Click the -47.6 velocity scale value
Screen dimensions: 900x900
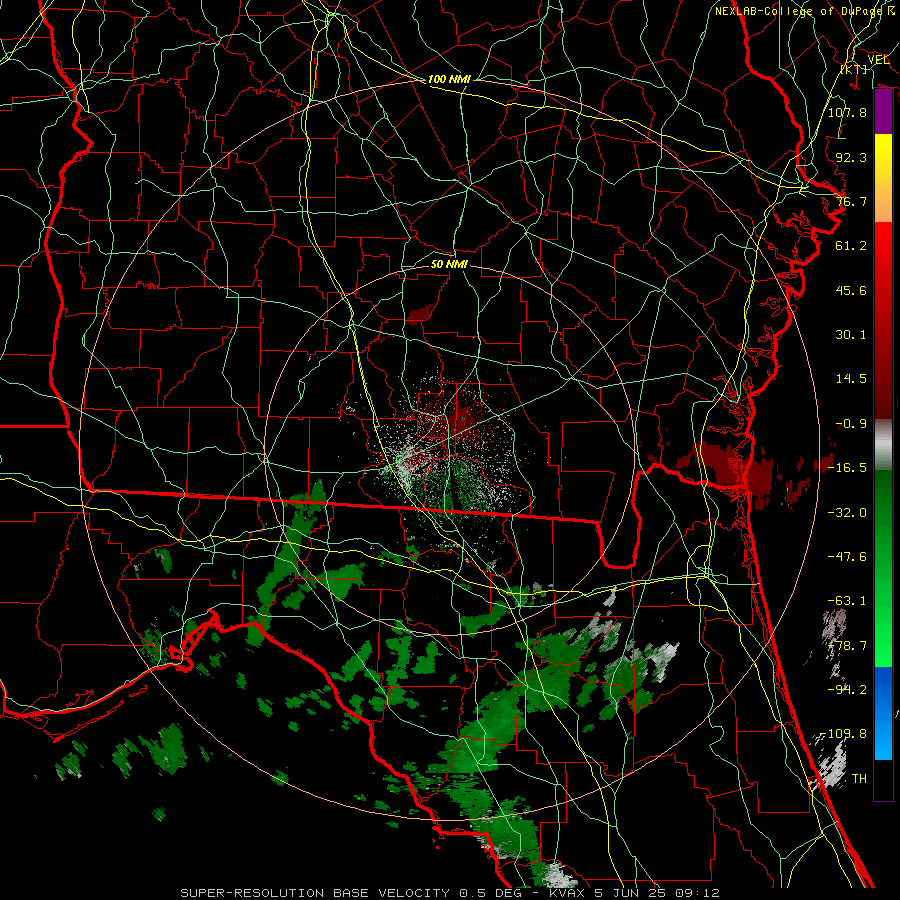coord(847,557)
